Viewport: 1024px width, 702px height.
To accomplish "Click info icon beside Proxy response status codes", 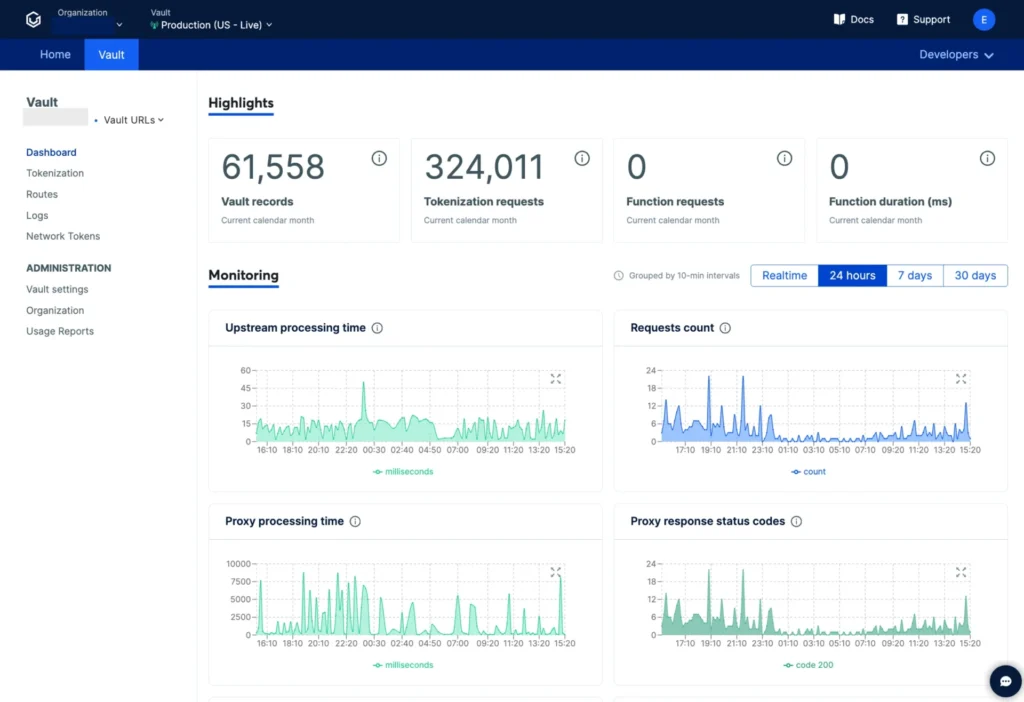I will click(x=796, y=521).
